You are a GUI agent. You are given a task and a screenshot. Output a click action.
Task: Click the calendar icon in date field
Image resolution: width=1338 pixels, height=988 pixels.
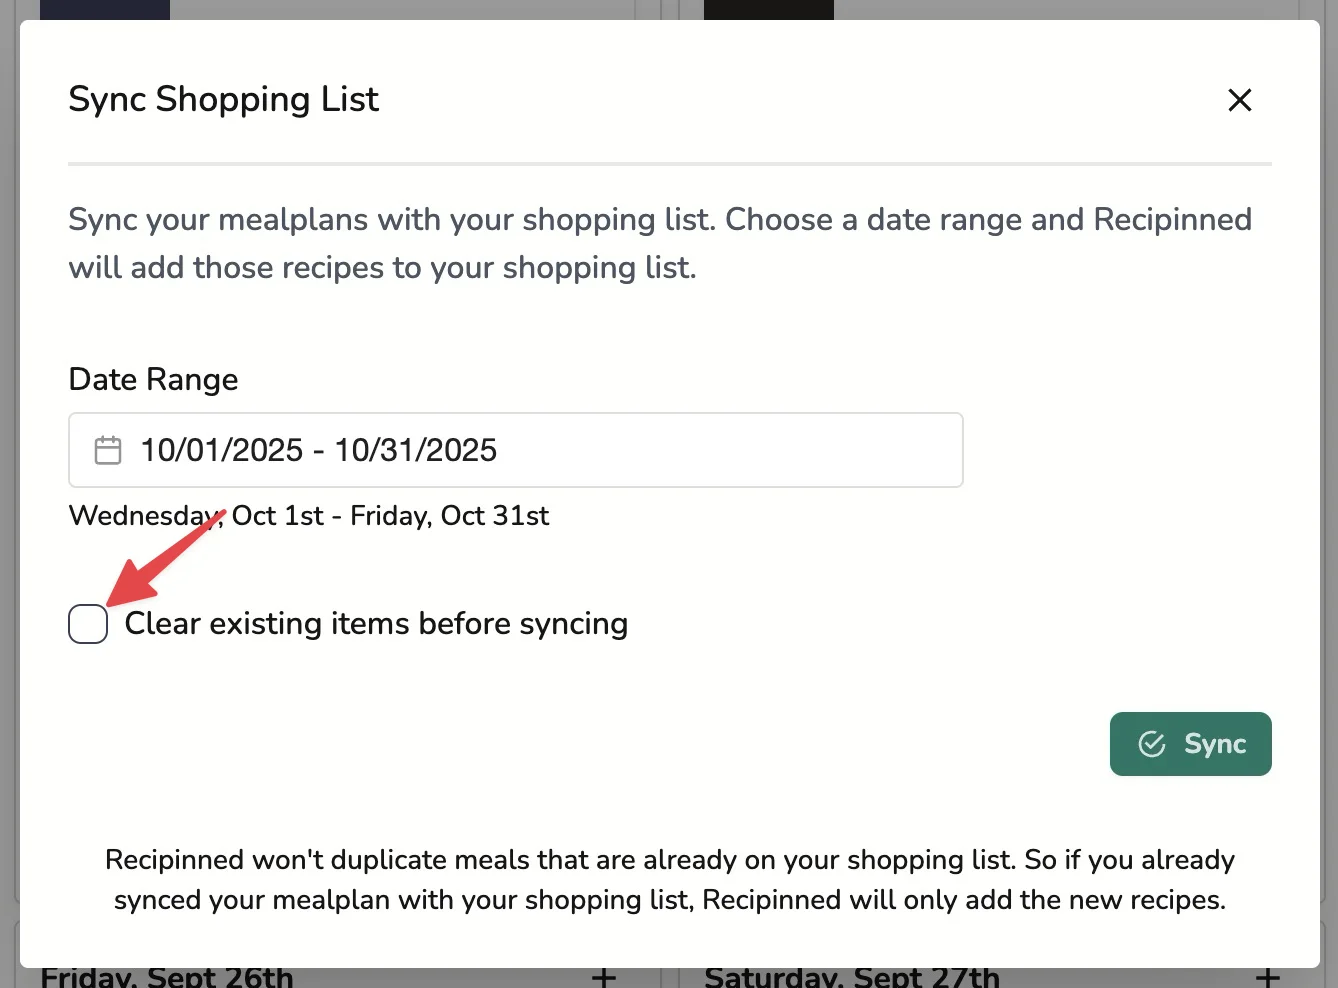tap(108, 450)
